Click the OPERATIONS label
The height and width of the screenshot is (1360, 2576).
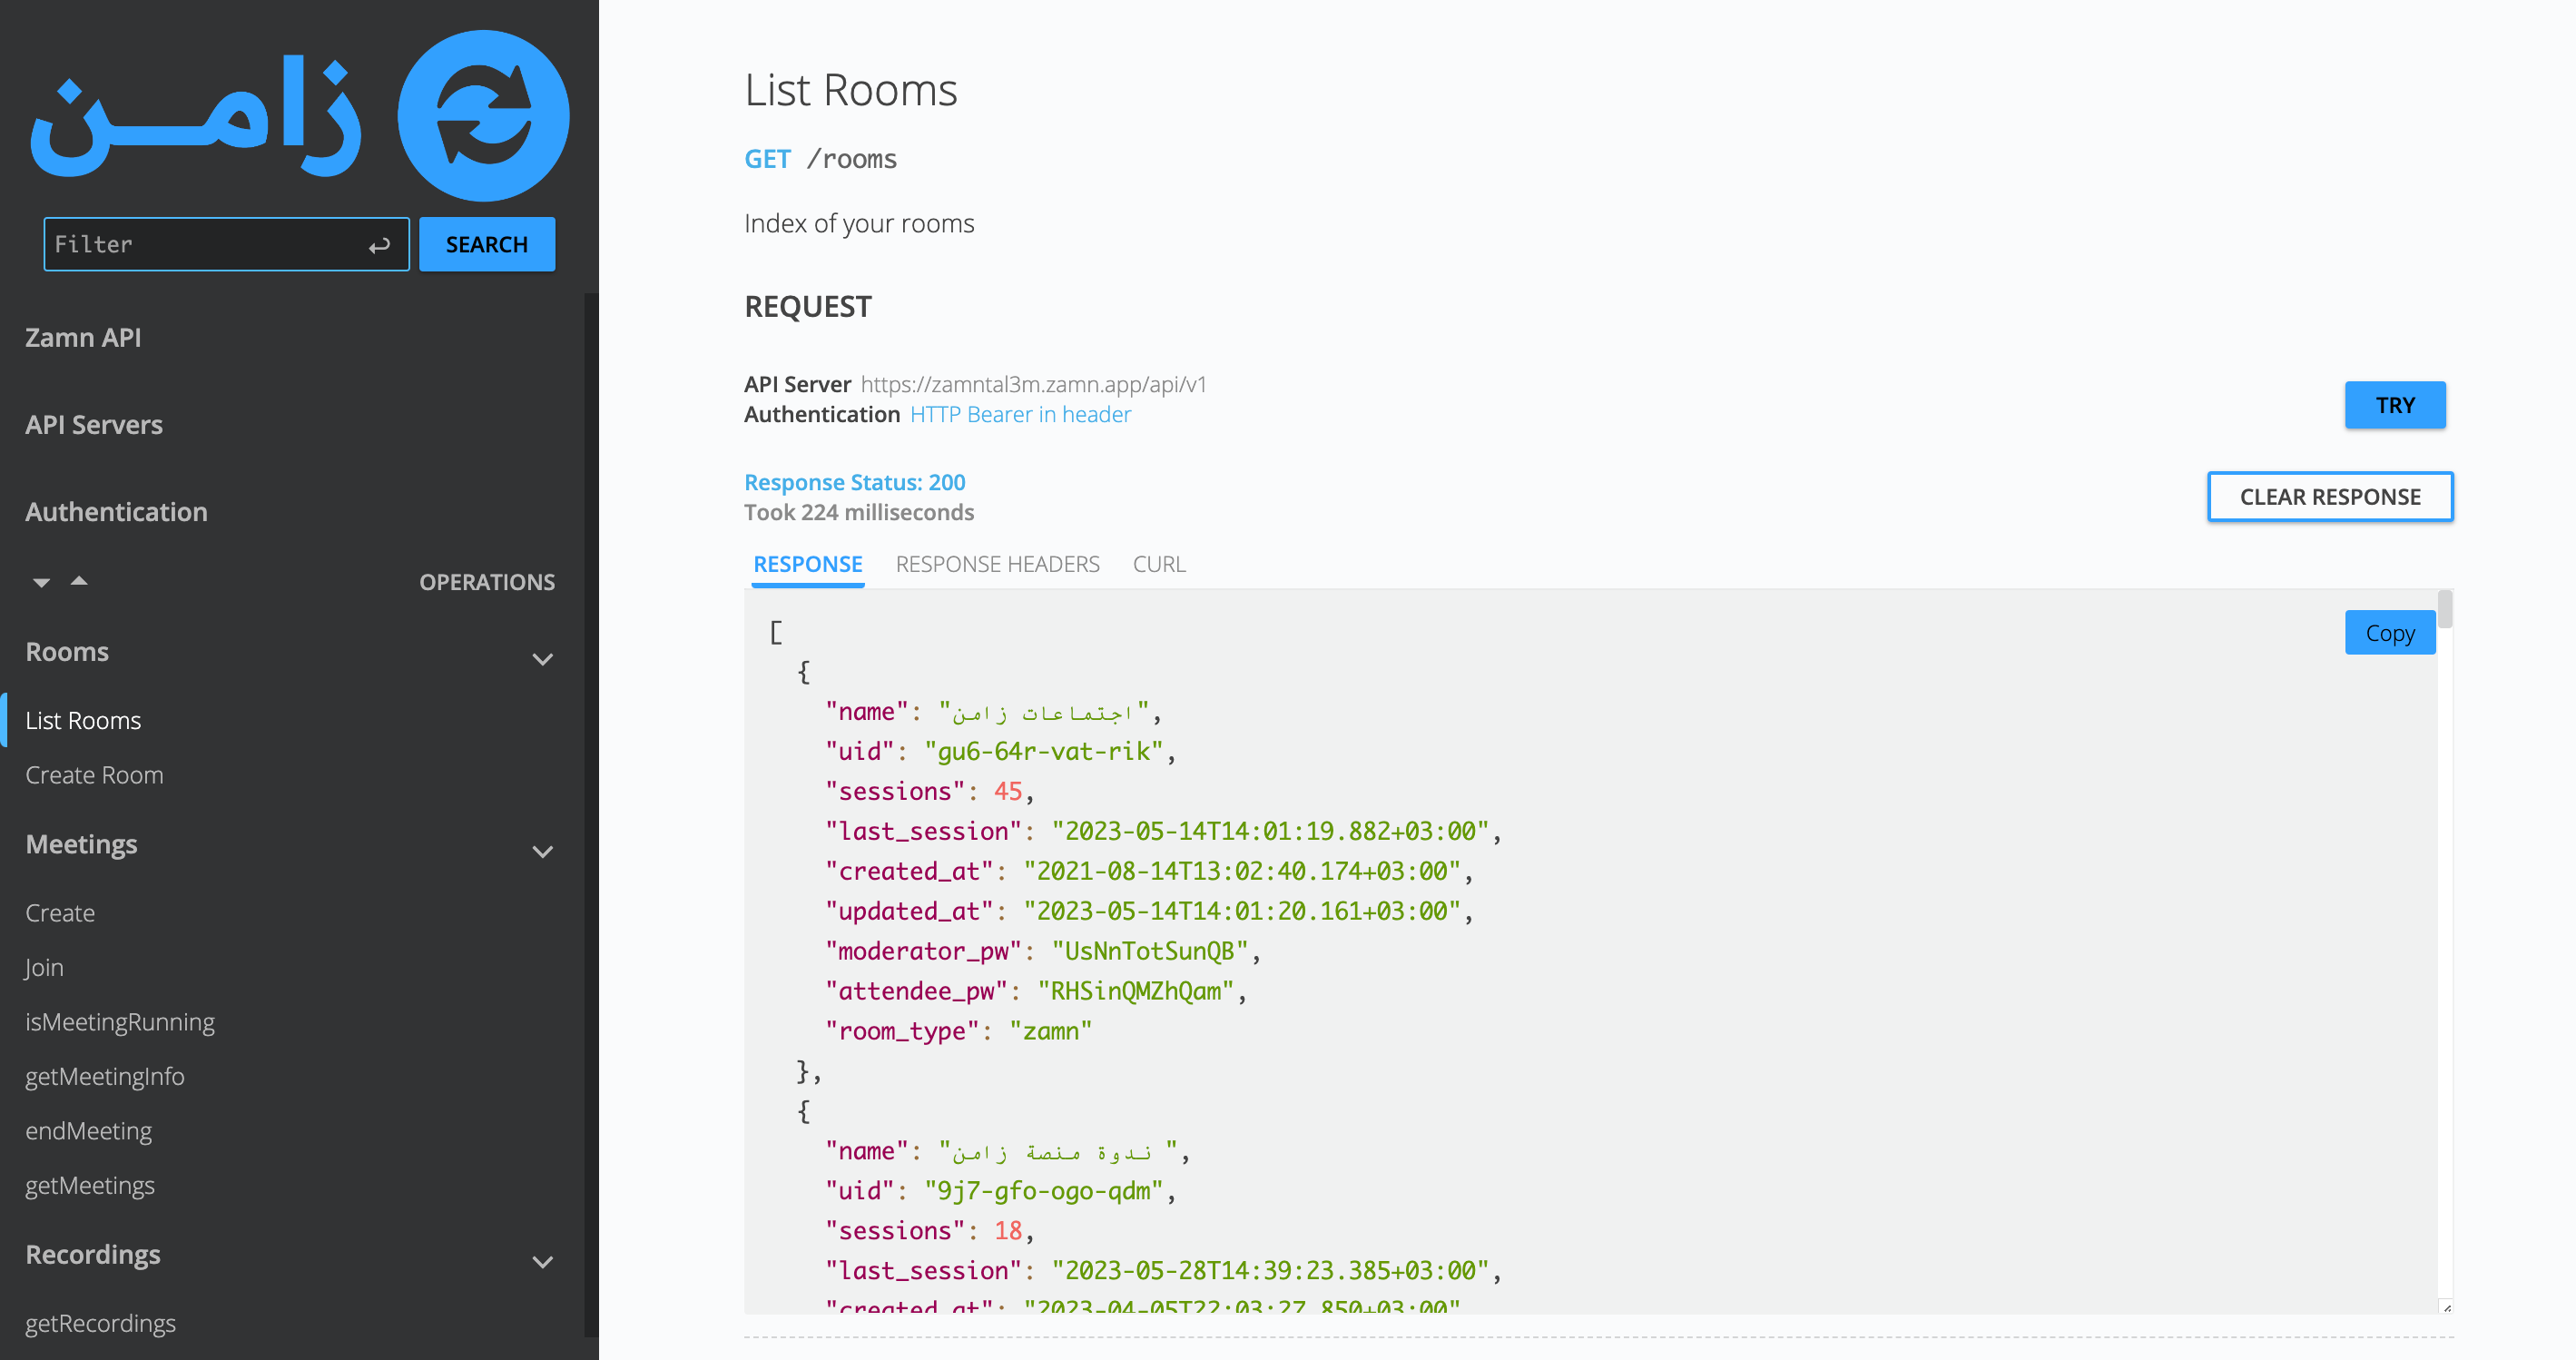click(487, 582)
